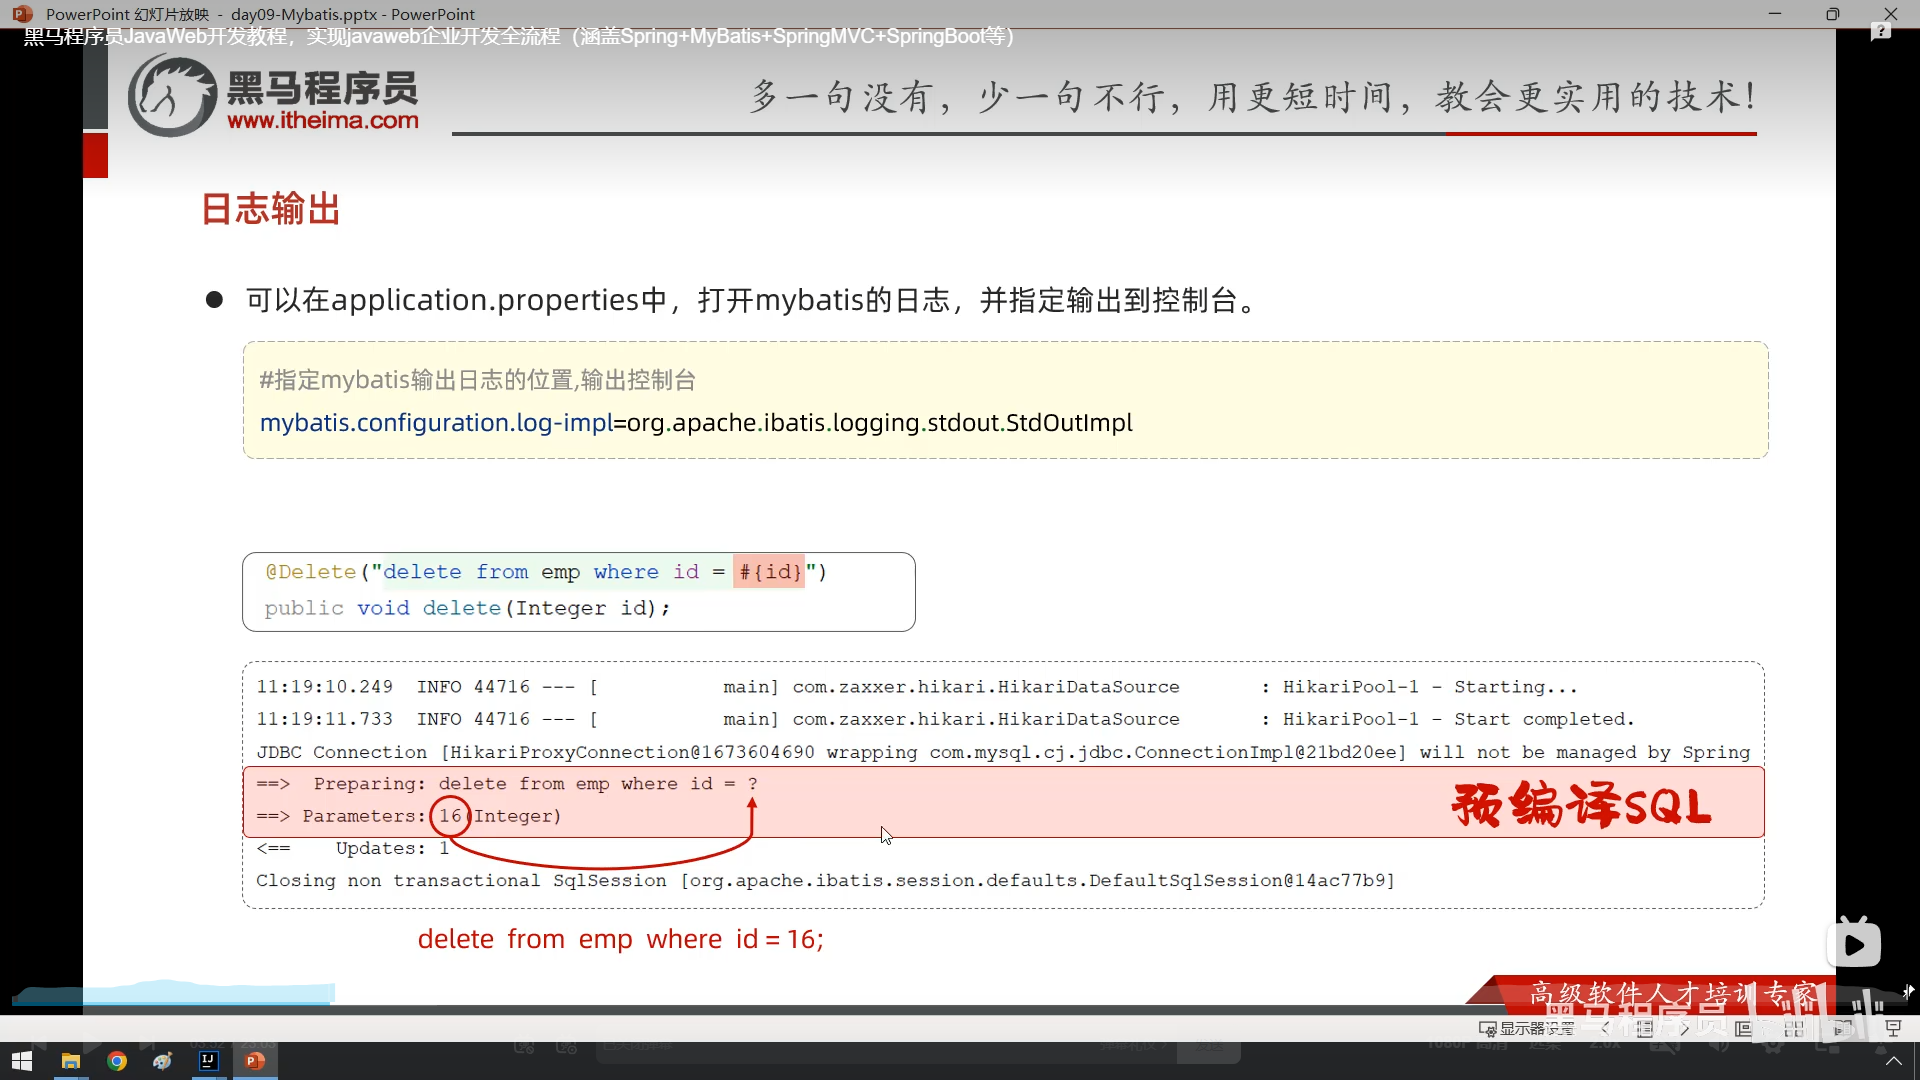Click the 'Parameters: 16(Integer)' log line
The height and width of the screenshot is (1080, 1920).
click(x=409, y=816)
